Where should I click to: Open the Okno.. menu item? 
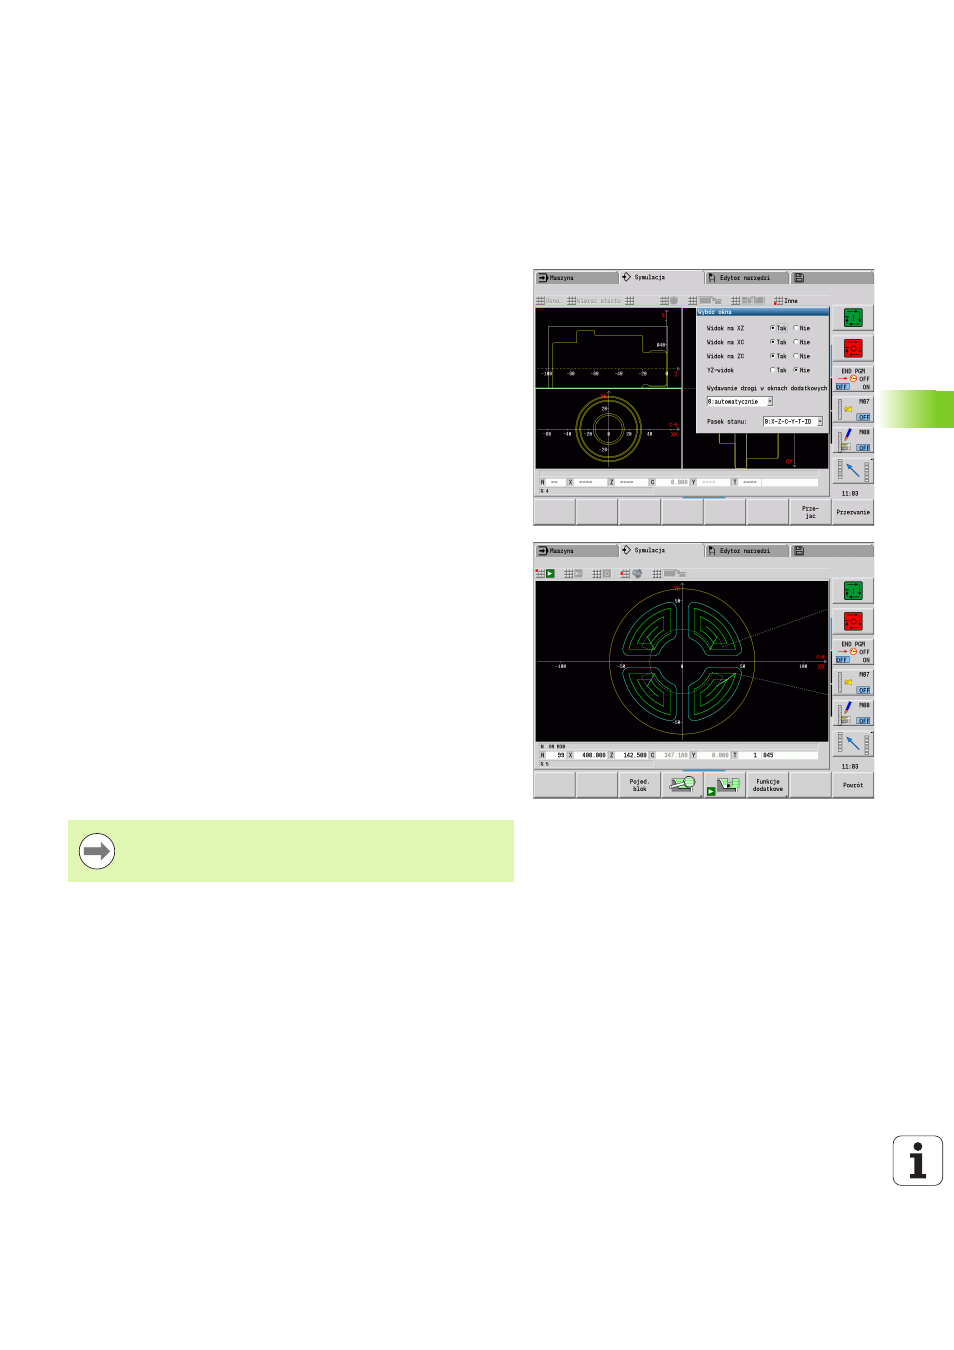(548, 301)
